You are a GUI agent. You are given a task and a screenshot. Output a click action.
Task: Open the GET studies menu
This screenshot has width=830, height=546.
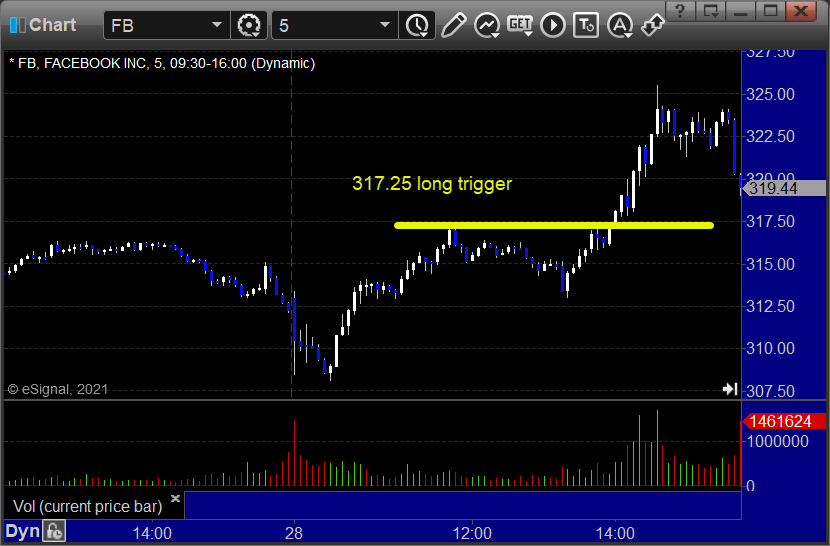click(520, 25)
